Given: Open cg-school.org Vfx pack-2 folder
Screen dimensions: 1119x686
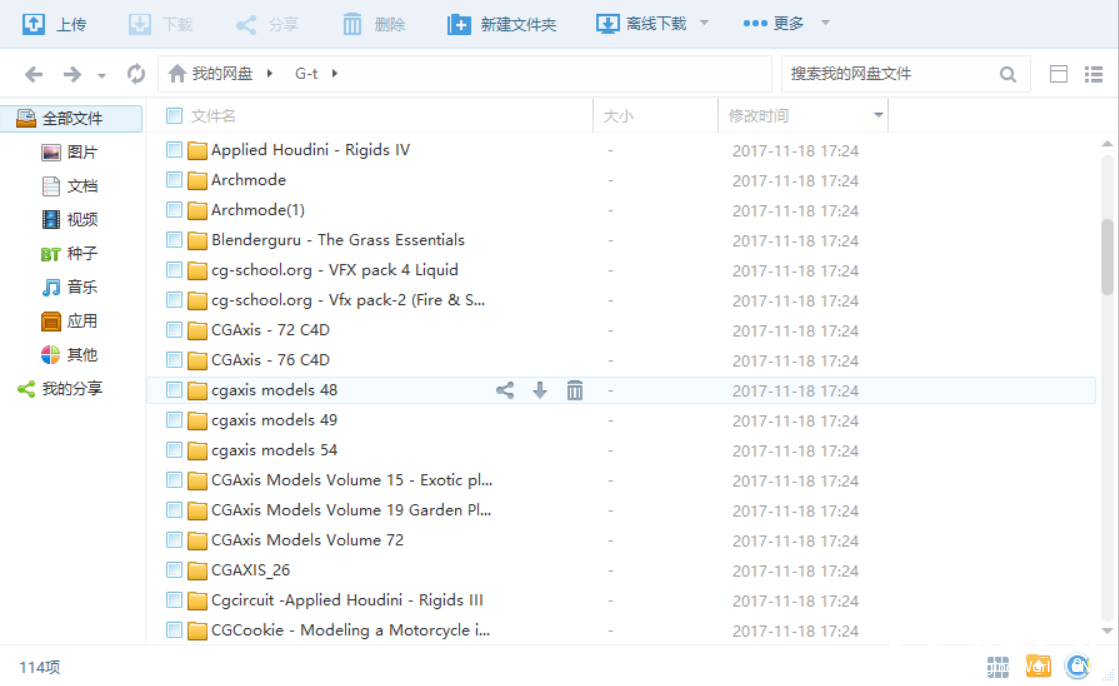Looking at the screenshot, I should tap(348, 301).
